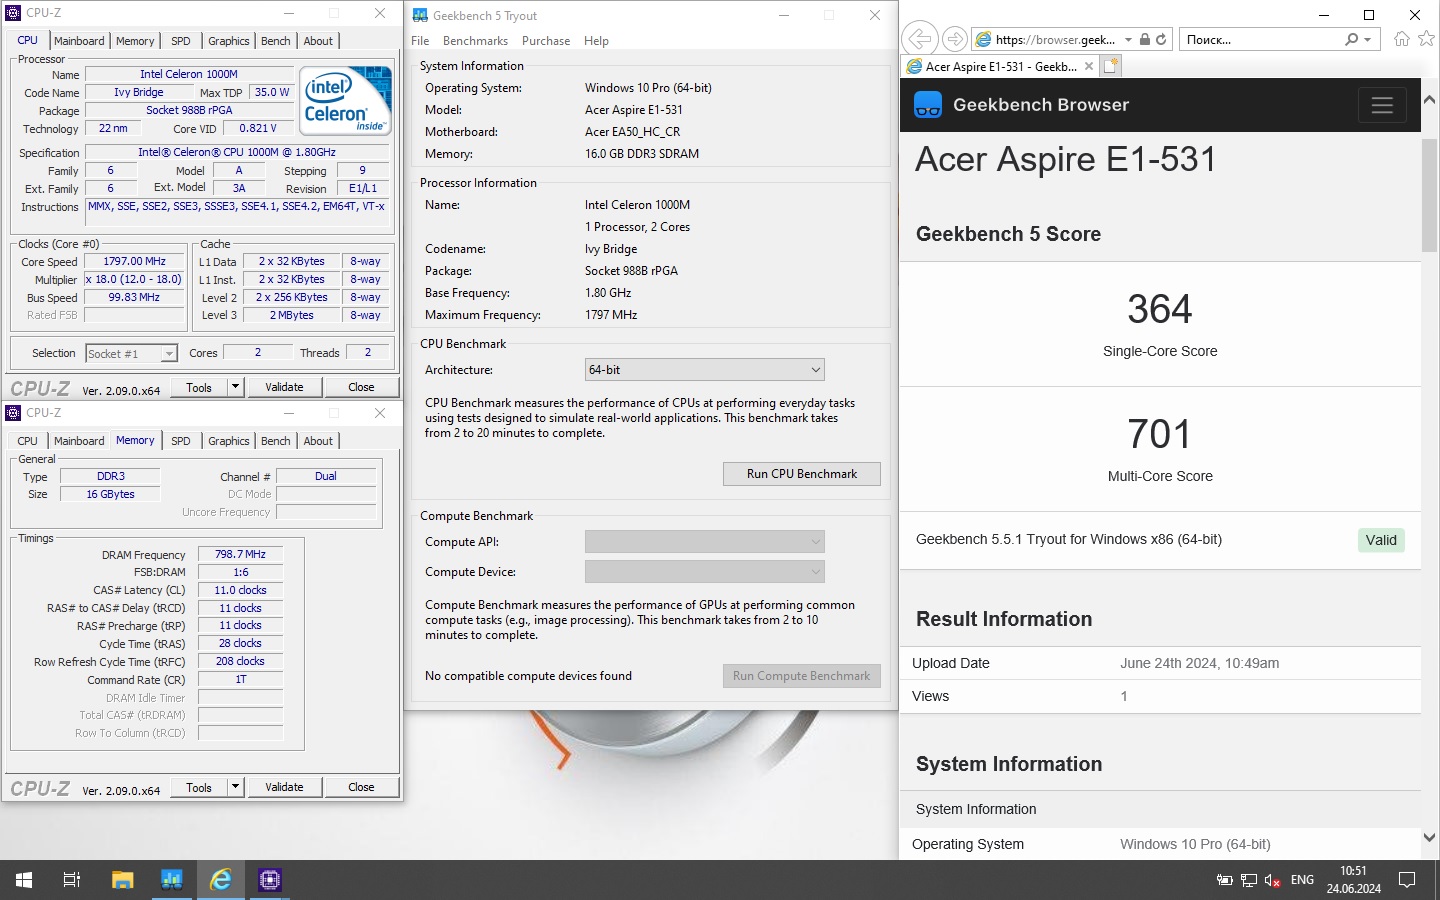The height and width of the screenshot is (900, 1440).
Task: Click scrollbar down arrow in browser
Action: (1430, 837)
